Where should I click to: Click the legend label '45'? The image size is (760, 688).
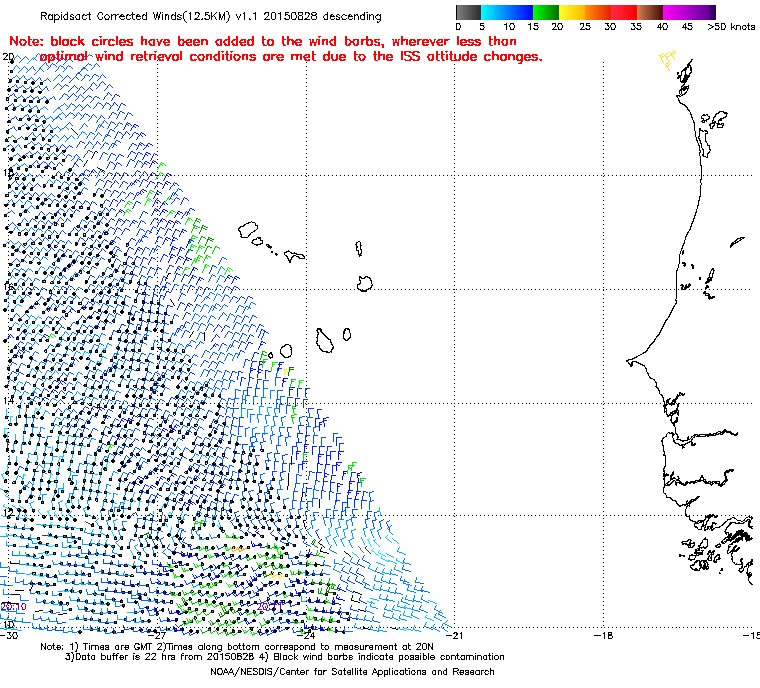tap(687, 27)
